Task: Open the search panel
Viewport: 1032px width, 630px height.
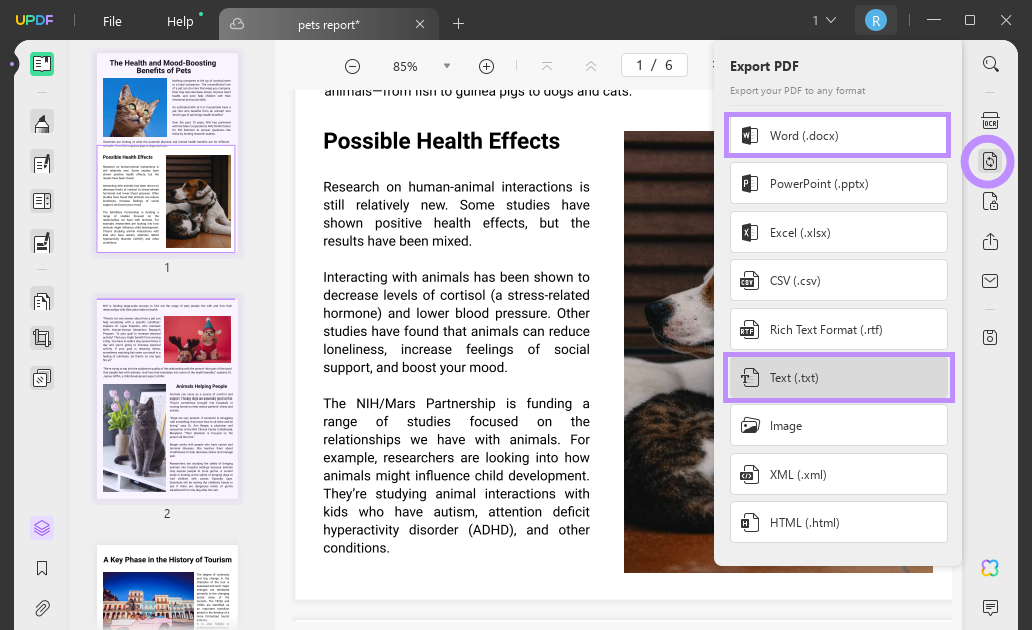Action: pos(990,63)
